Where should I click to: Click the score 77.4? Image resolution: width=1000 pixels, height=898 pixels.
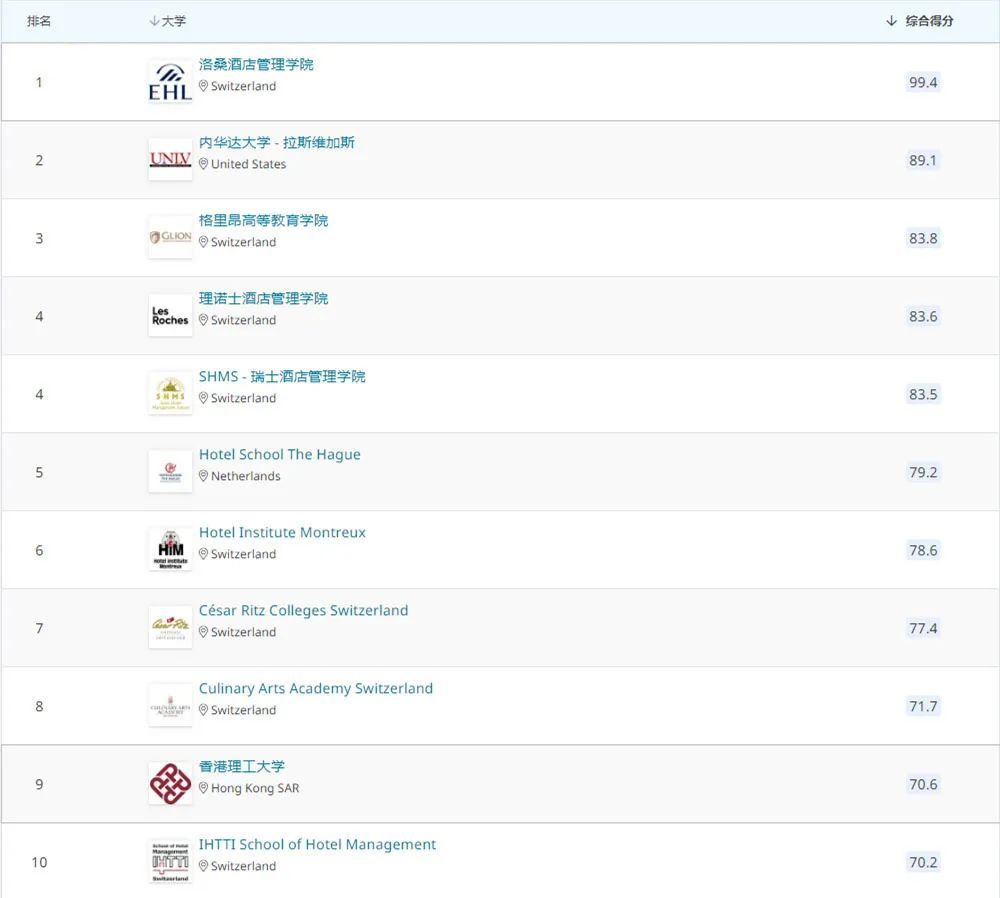(x=923, y=628)
